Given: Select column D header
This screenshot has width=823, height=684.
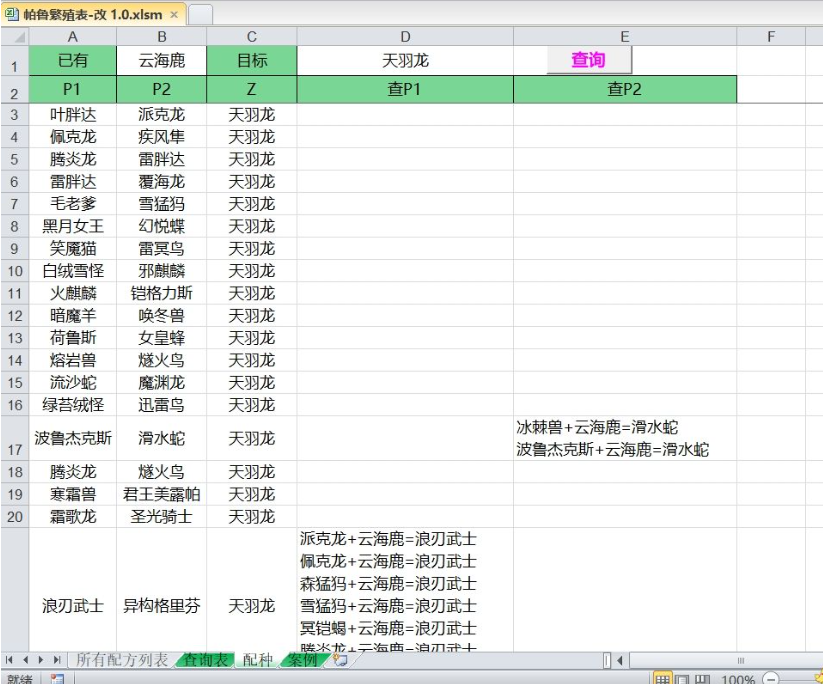Looking at the screenshot, I should pyautogui.click(x=405, y=37).
